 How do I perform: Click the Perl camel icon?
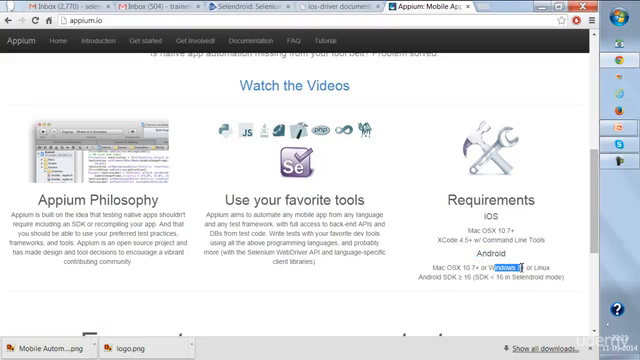pyautogui.click(x=364, y=130)
